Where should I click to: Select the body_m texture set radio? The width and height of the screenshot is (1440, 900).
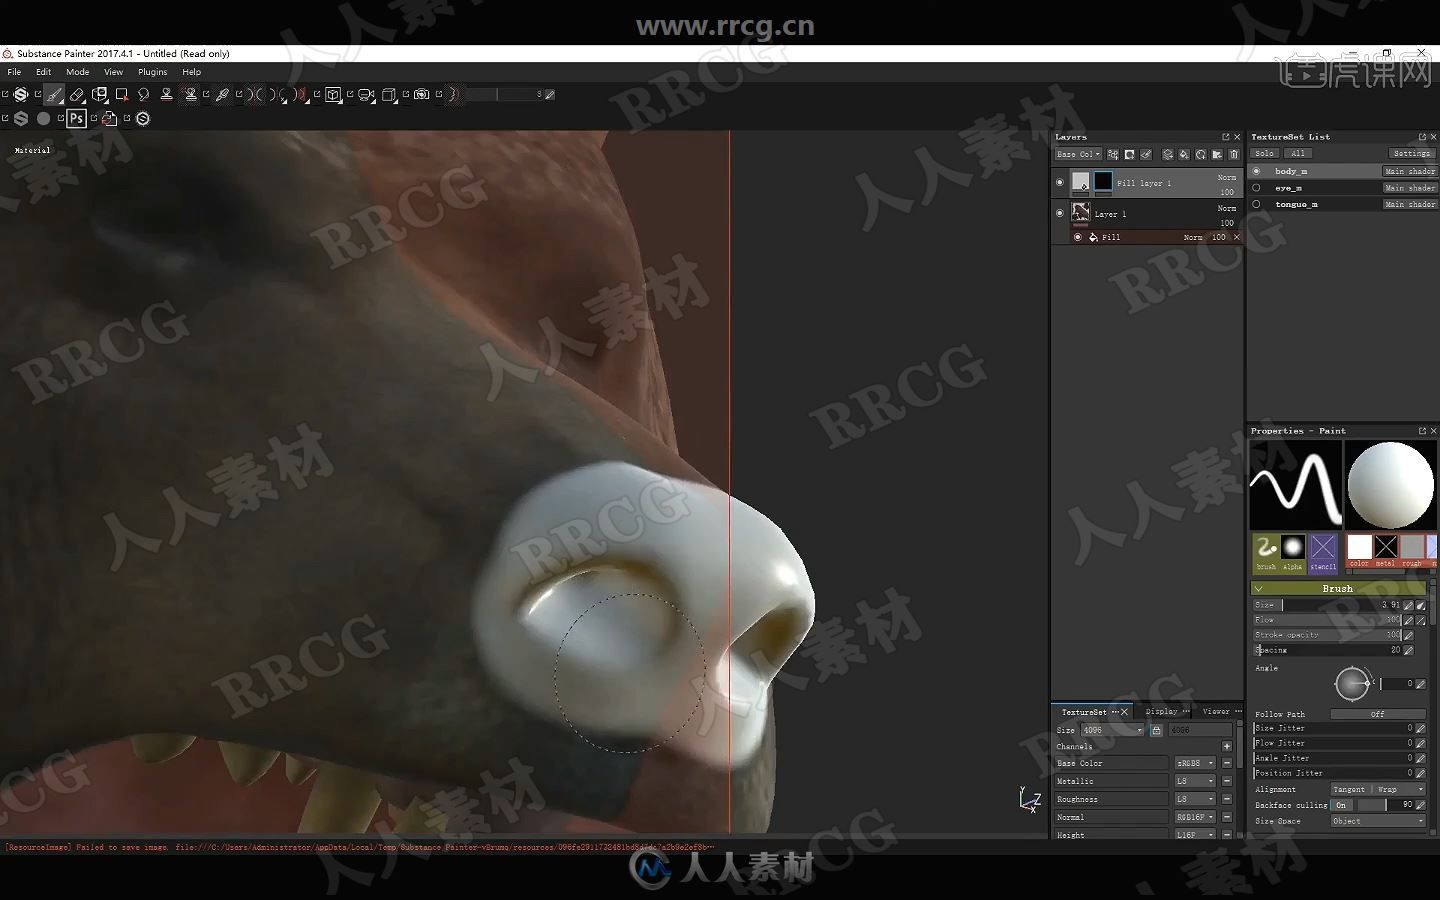point(1257,171)
